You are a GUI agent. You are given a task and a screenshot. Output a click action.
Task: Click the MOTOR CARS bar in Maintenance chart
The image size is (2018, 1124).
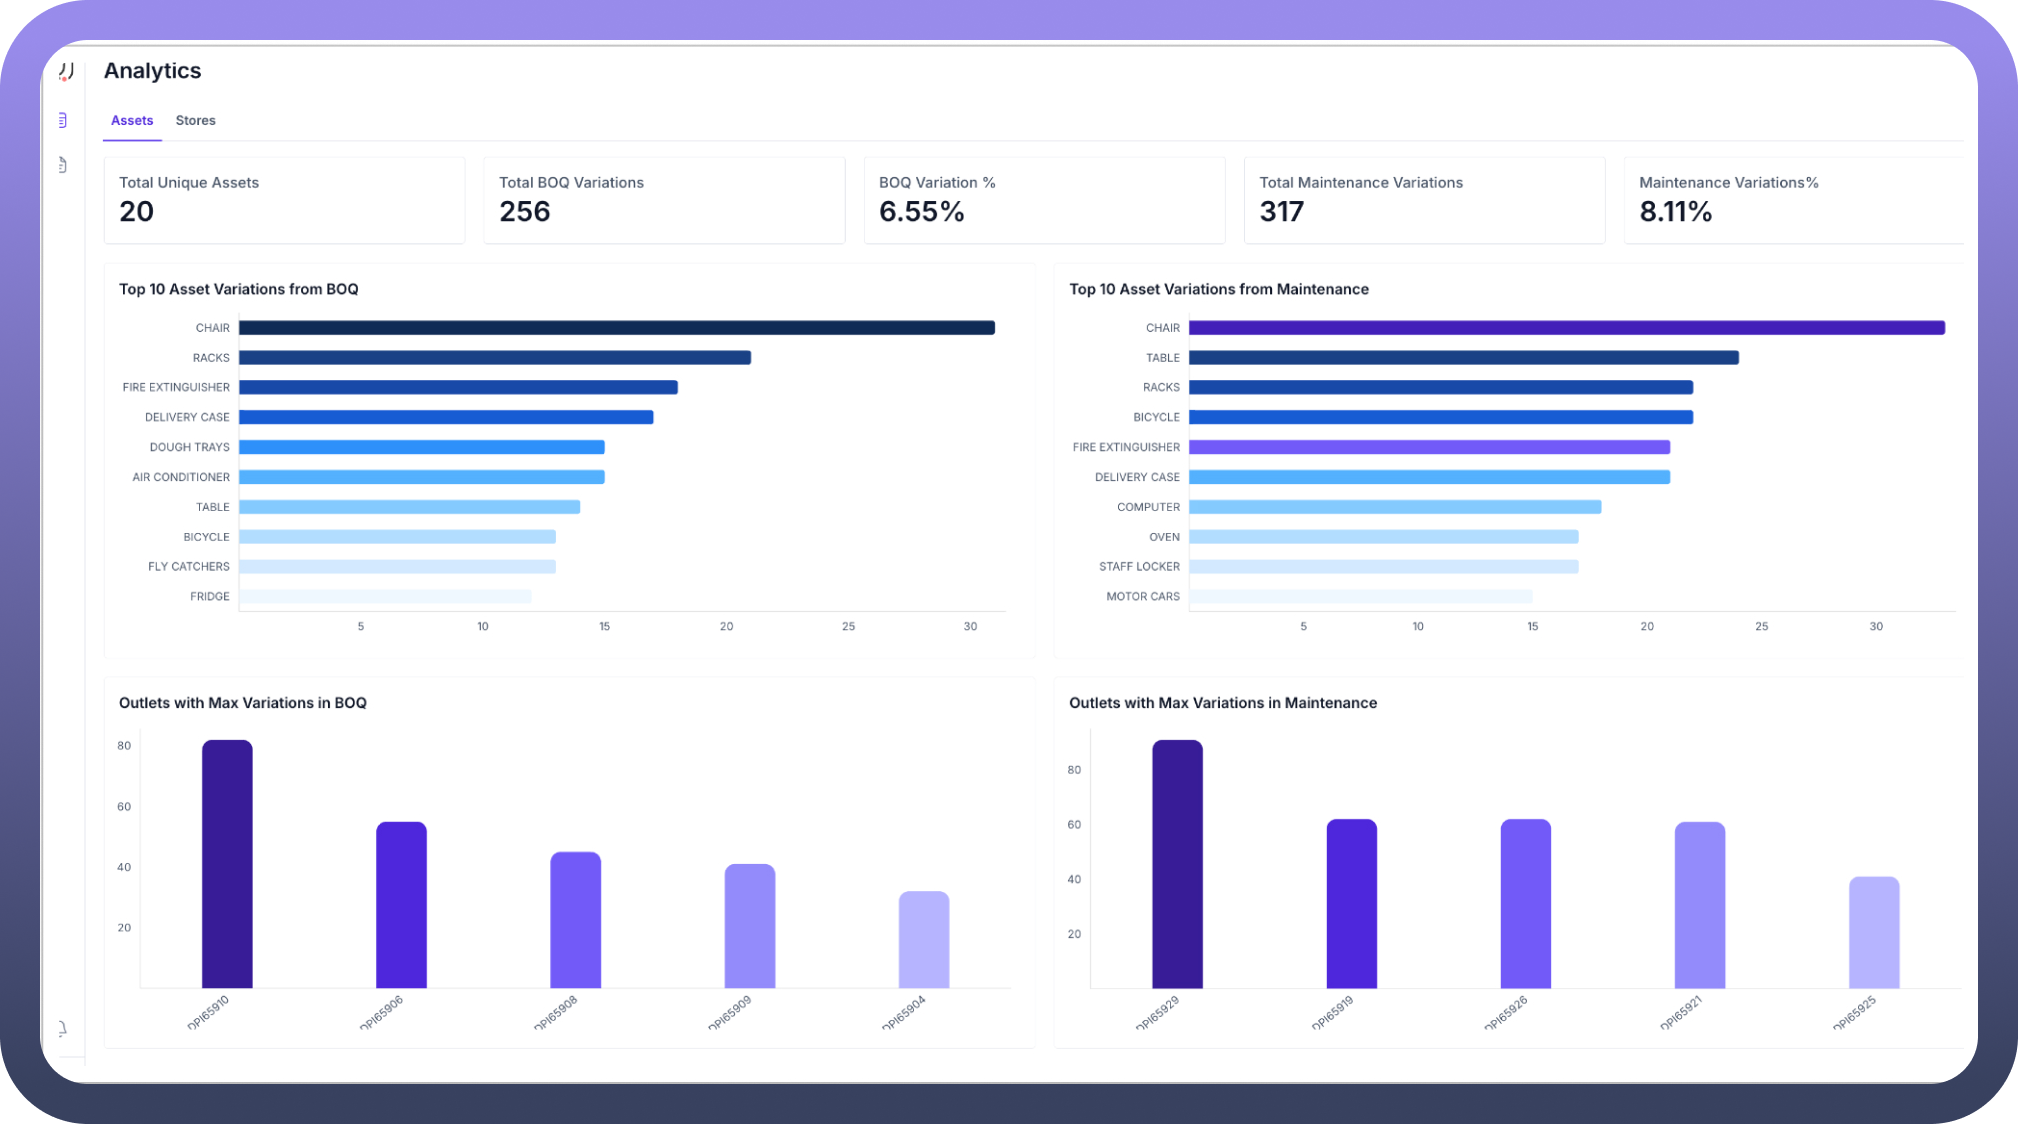pos(1360,596)
